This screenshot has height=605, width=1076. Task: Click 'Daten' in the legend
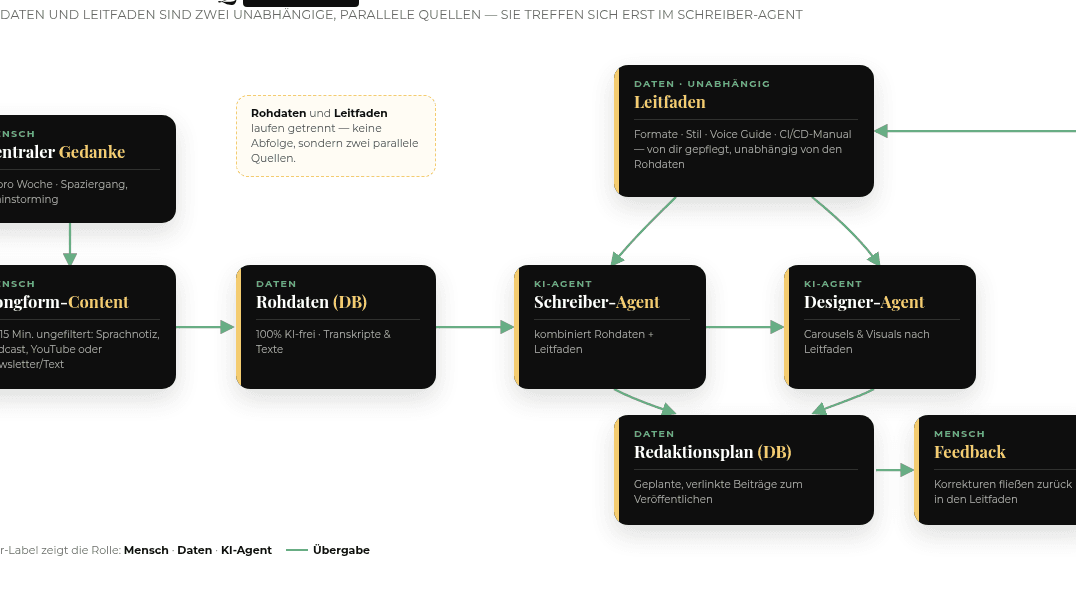pyautogui.click(x=194, y=550)
